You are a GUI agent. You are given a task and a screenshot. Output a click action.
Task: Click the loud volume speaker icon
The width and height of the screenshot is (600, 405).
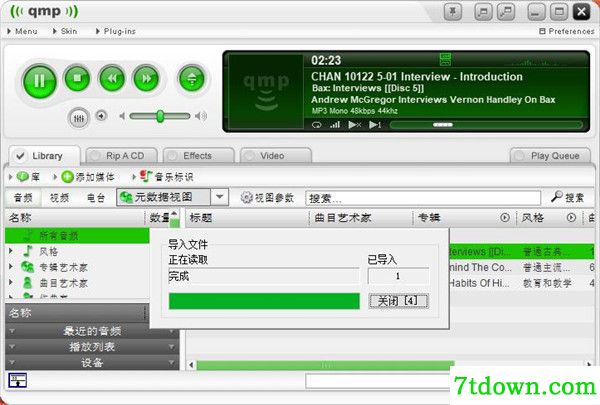(x=201, y=116)
